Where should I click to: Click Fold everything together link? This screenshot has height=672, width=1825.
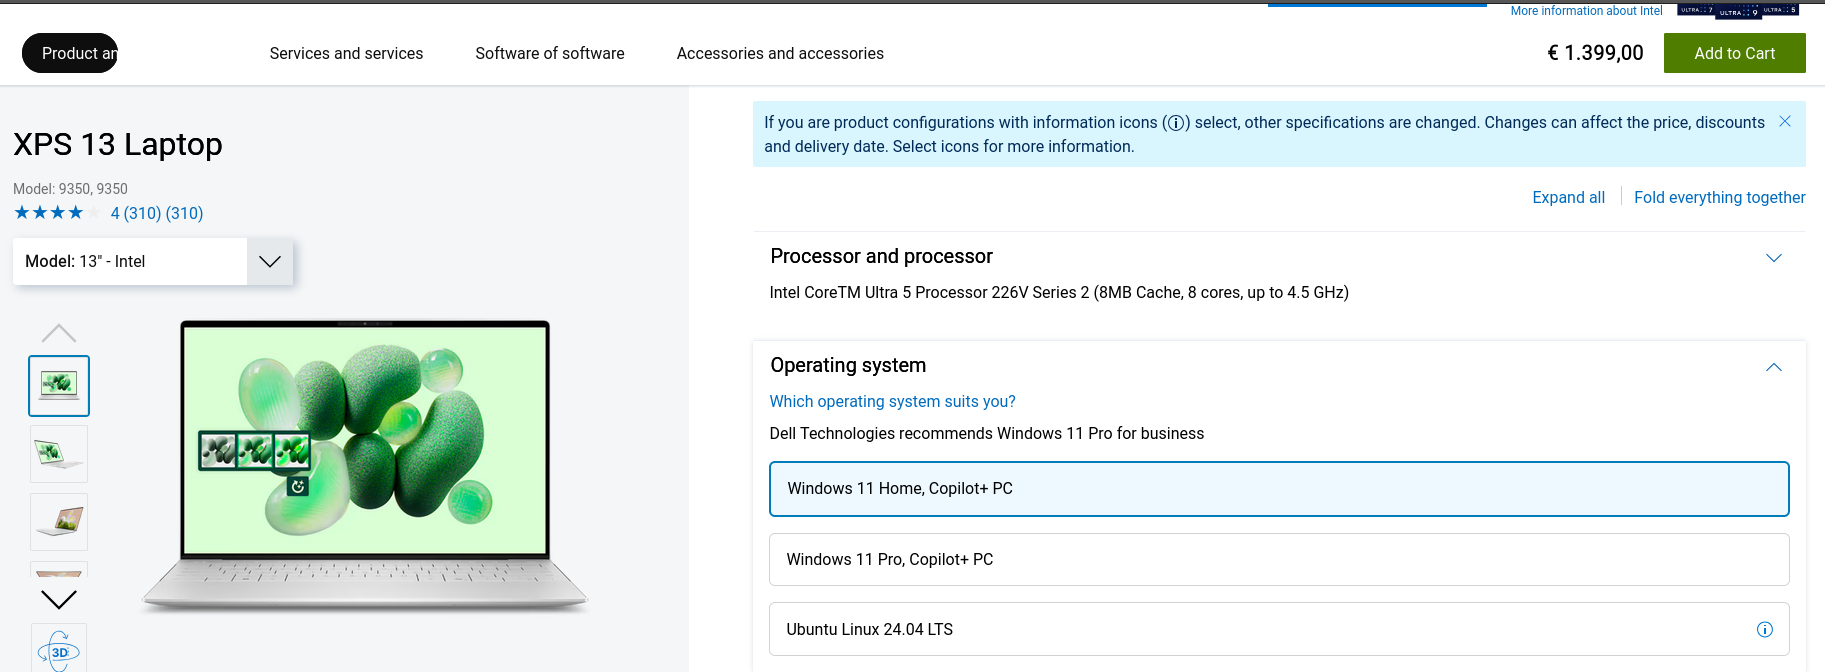(1720, 197)
